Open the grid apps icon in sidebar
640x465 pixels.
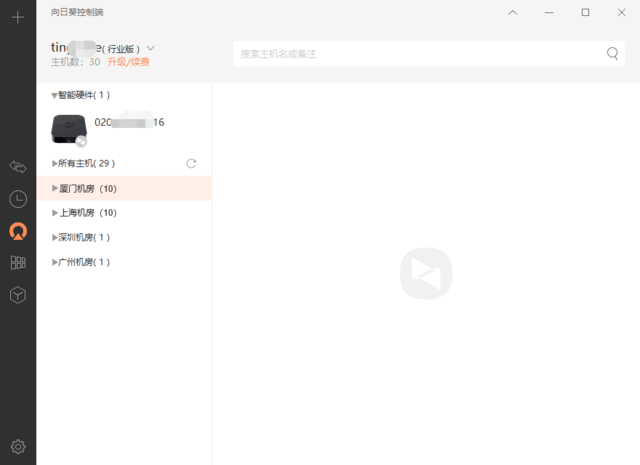coord(17,263)
